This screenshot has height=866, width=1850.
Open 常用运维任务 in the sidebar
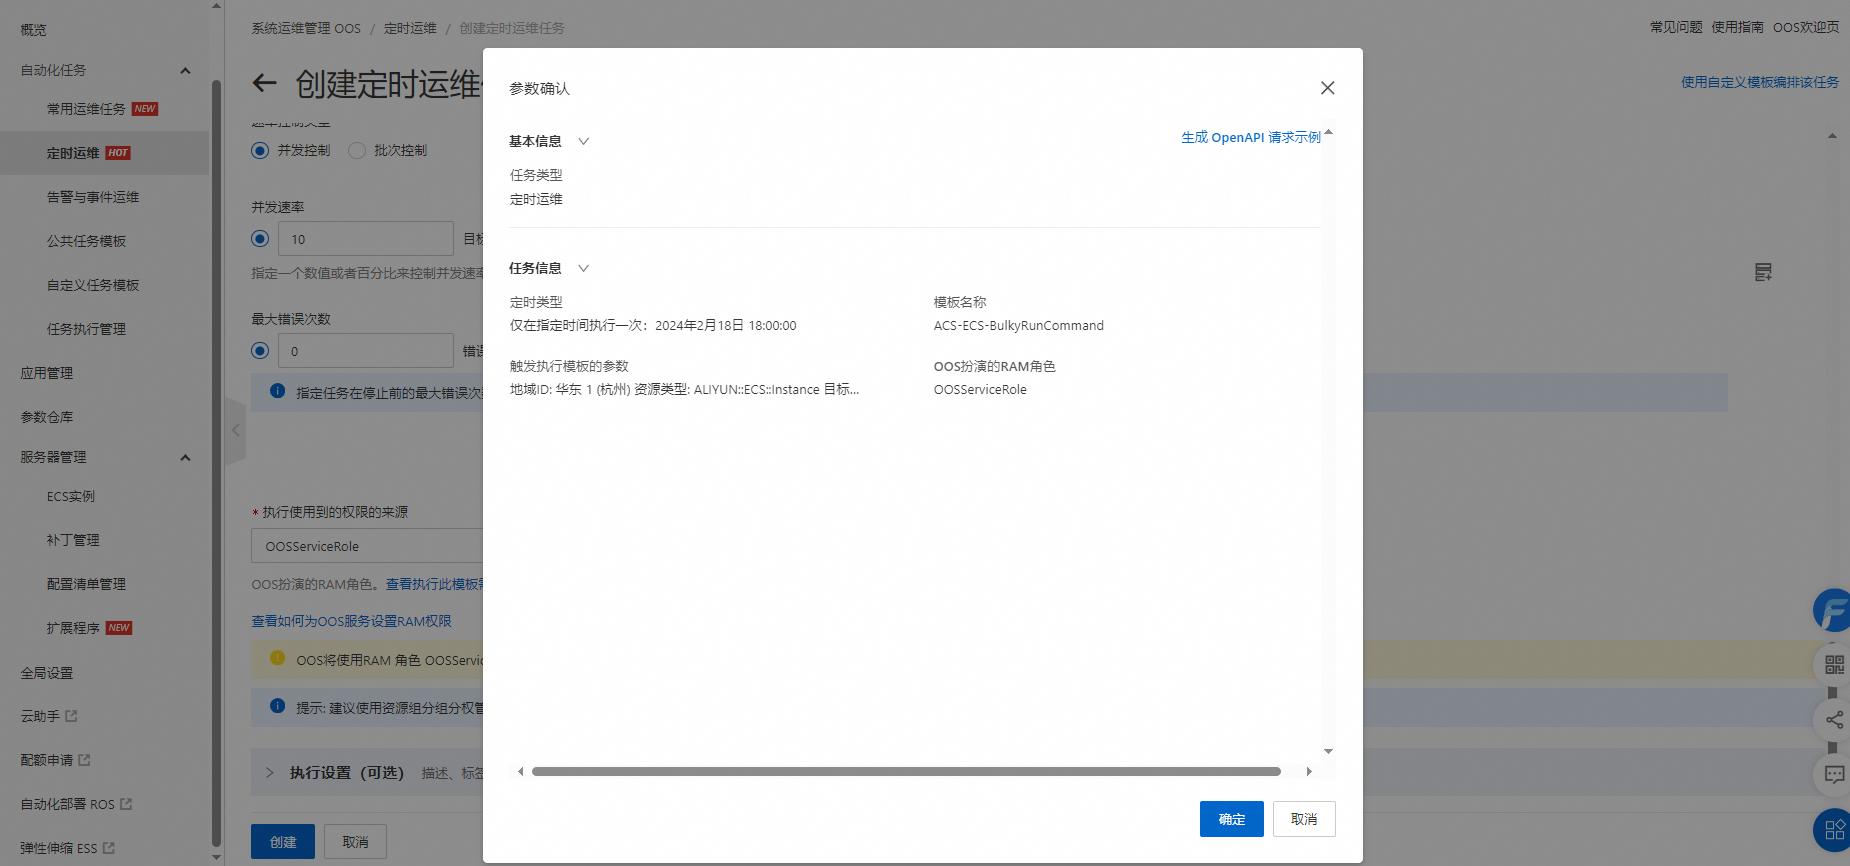(x=86, y=109)
